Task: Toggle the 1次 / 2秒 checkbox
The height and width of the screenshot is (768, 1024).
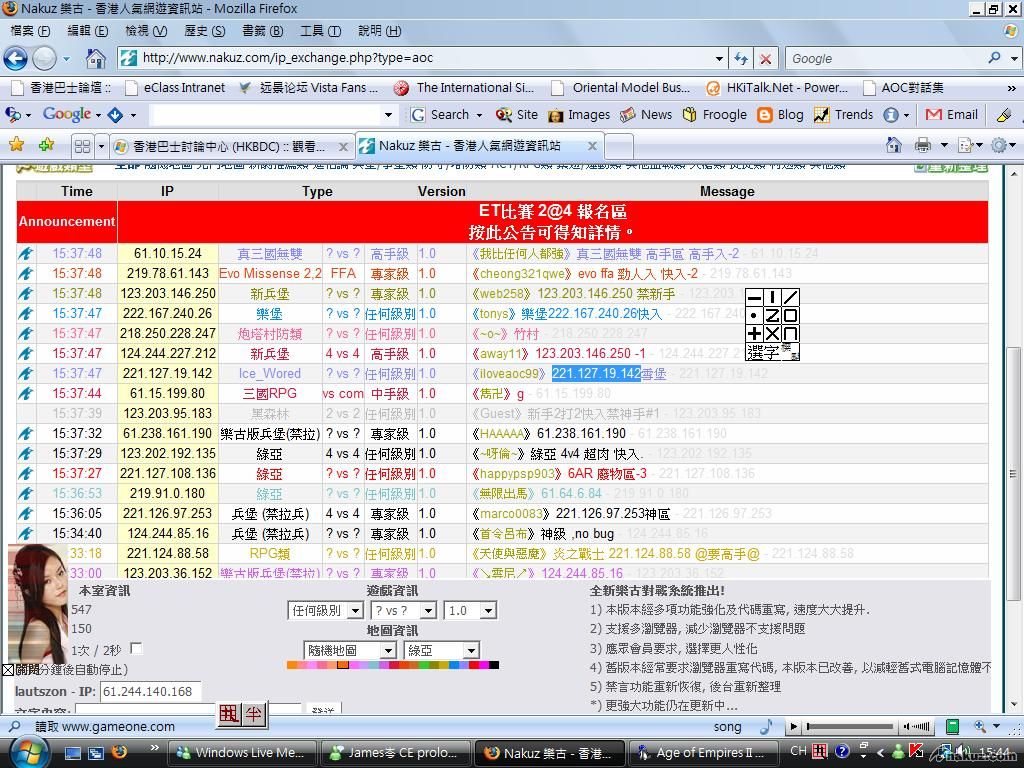Action: (x=136, y=649)
